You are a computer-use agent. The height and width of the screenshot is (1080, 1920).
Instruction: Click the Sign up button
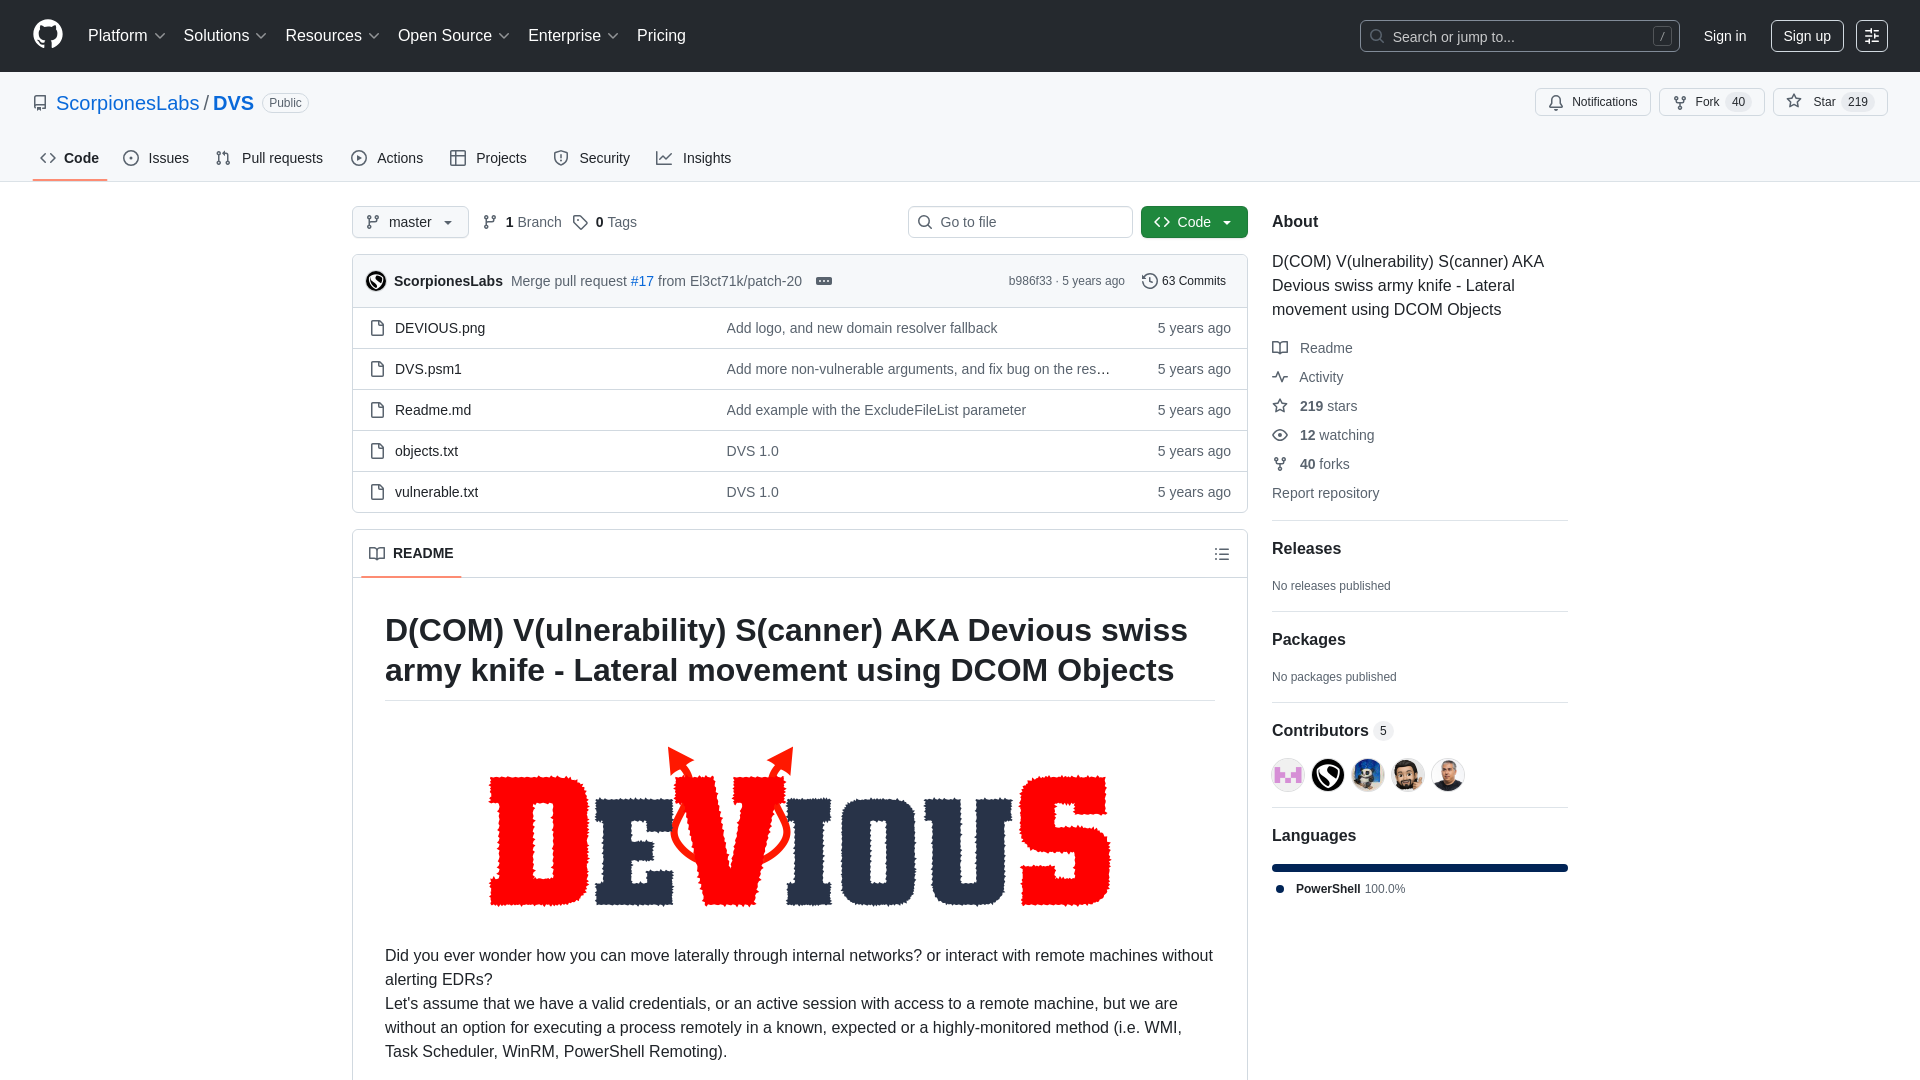coord(1807,36)
